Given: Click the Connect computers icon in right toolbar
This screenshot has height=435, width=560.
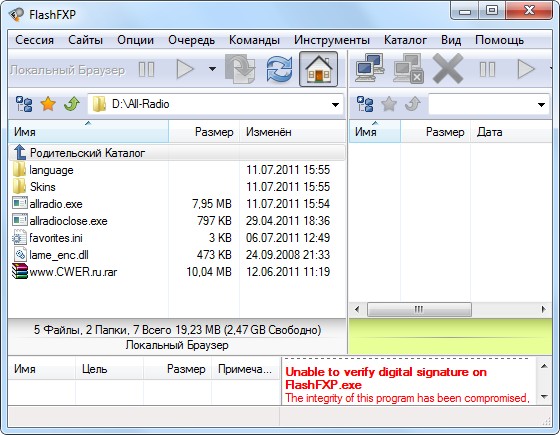Looking at the screenshot, I should (370, 68).
